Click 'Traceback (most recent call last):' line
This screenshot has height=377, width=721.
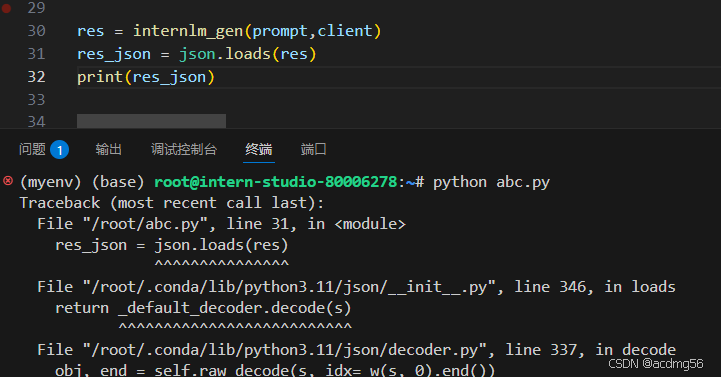click(x=172, y=203)
